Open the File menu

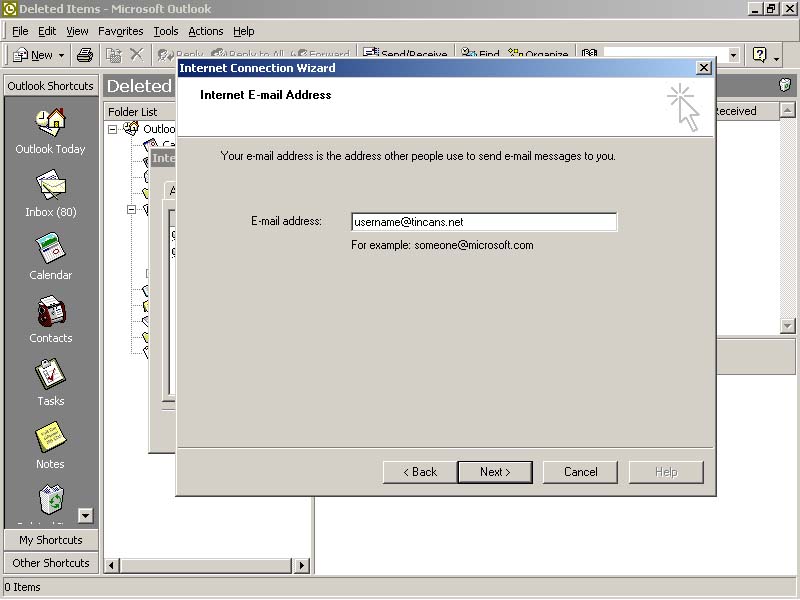pos(20,31)
